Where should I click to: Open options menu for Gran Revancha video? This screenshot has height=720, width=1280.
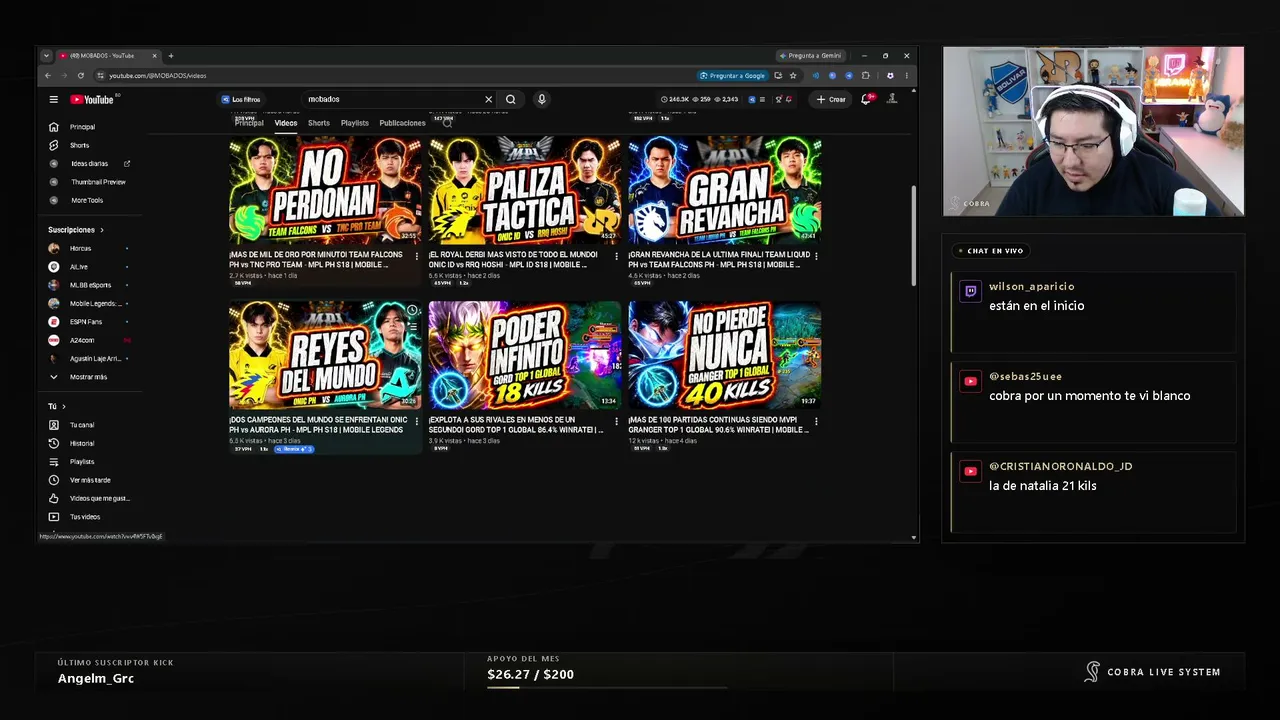point(816,256)
